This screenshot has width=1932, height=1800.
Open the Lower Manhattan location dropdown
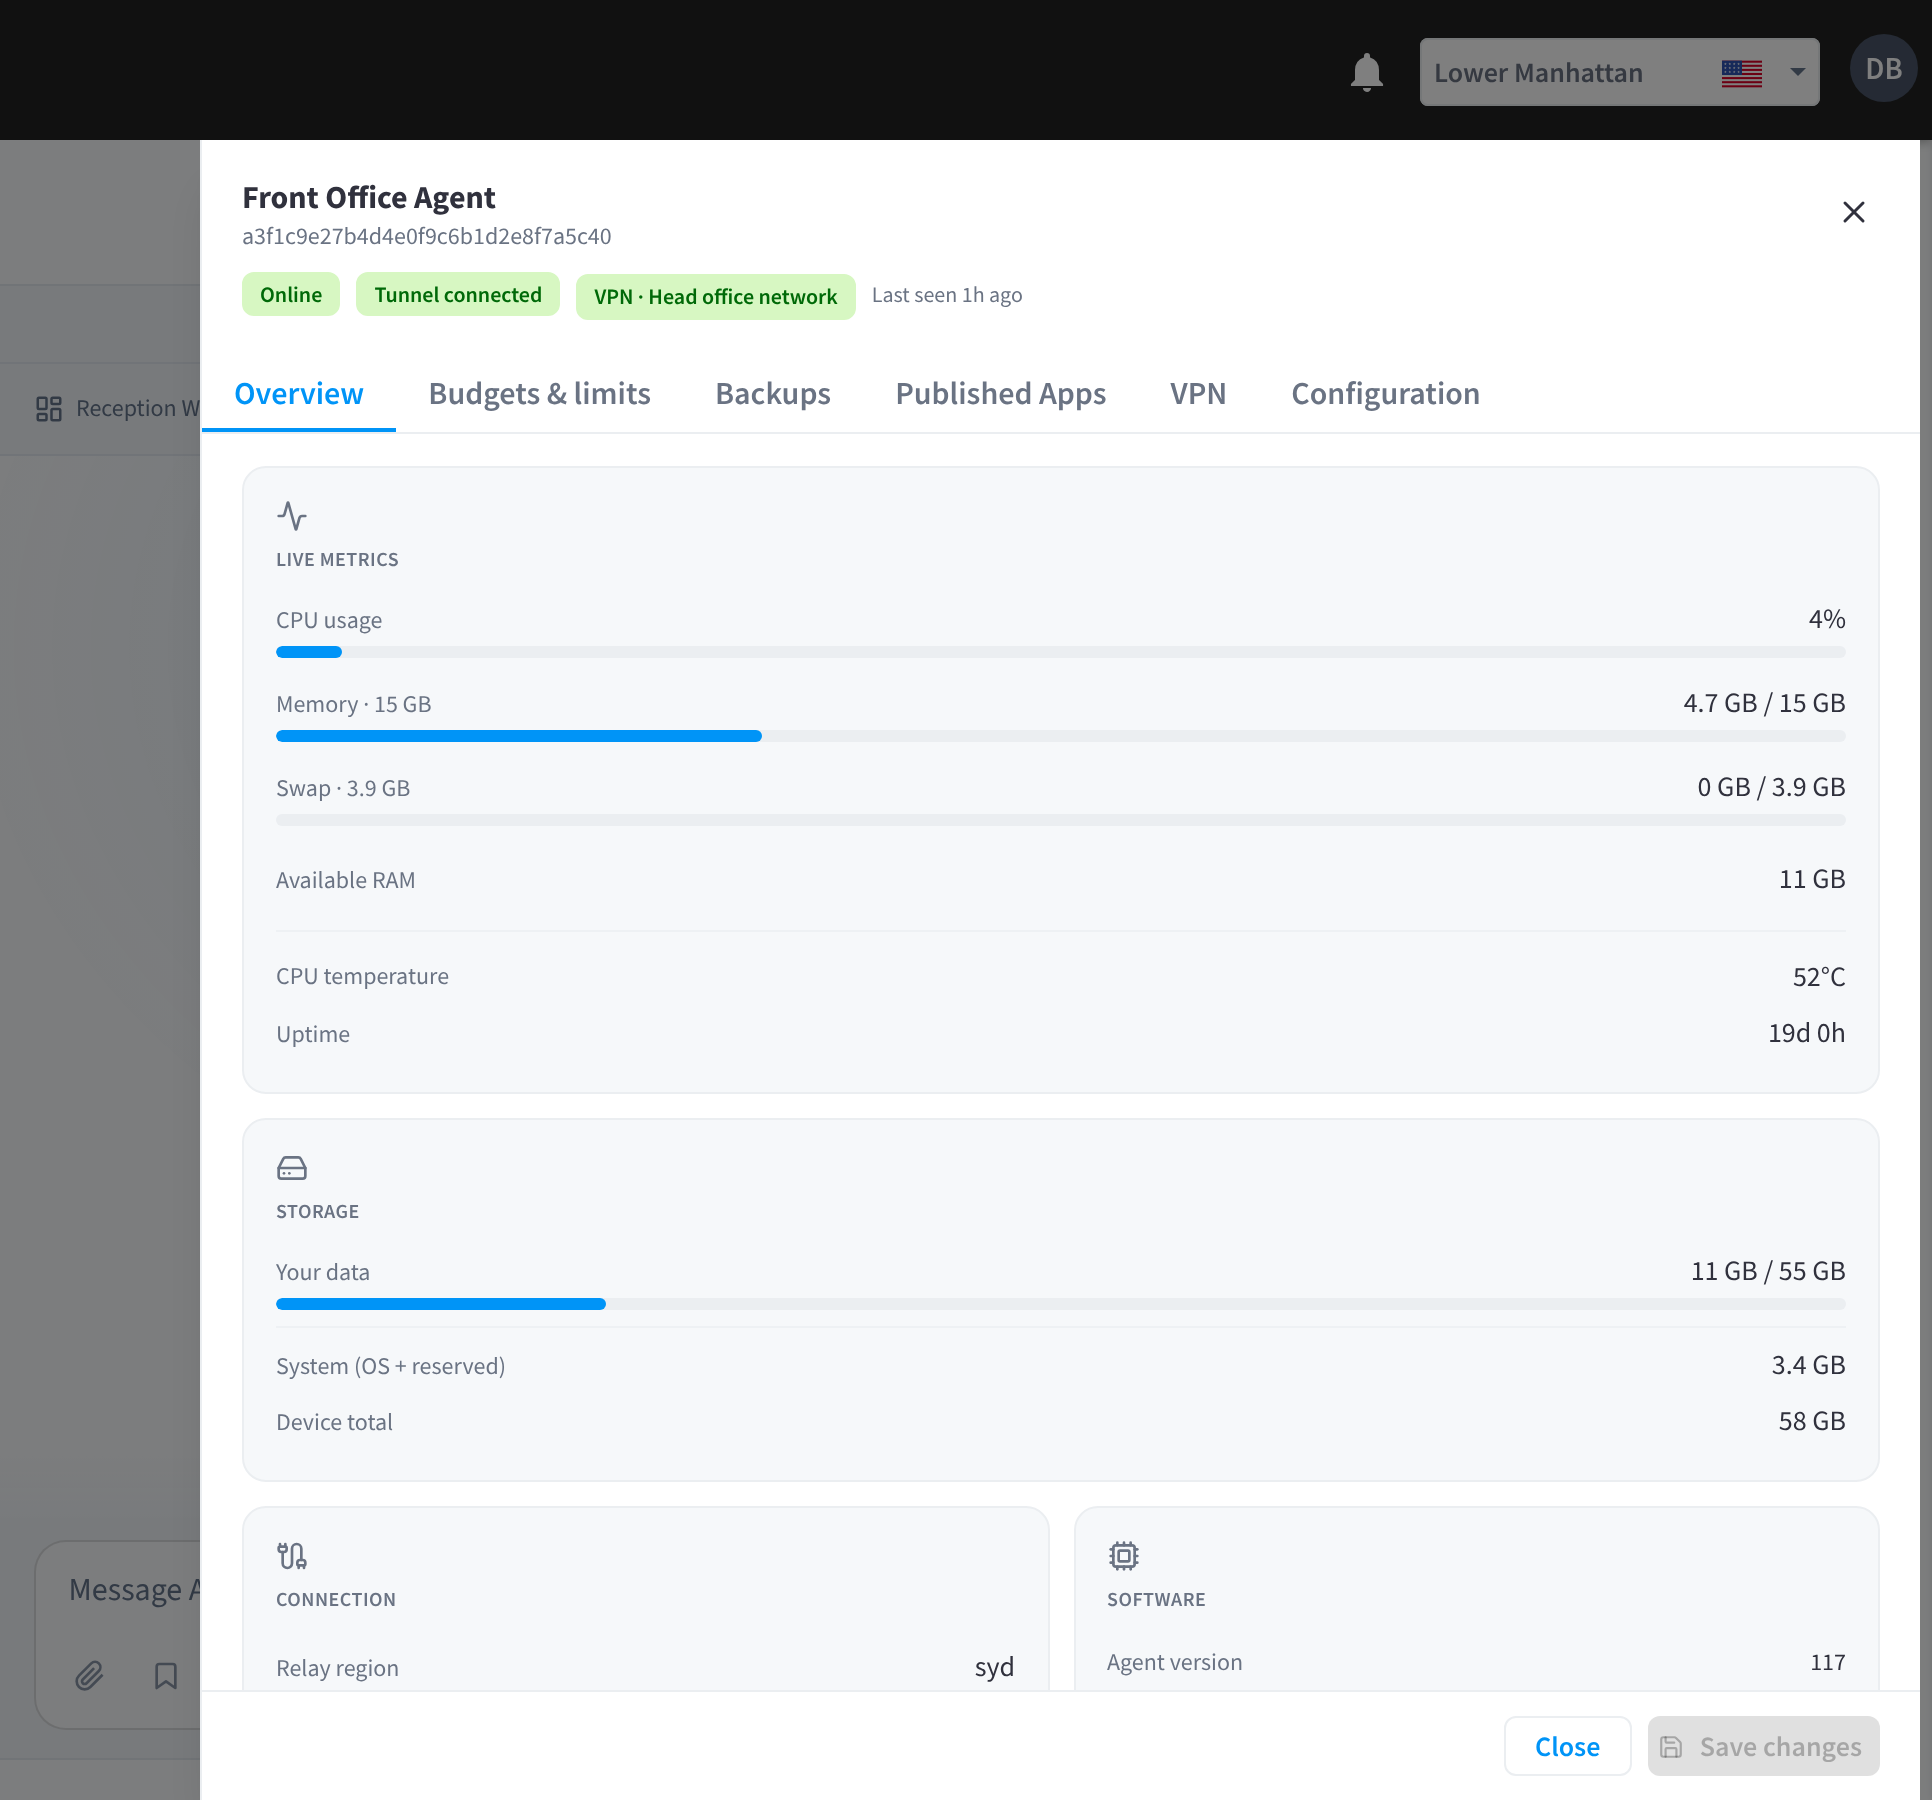point(1619,72)
